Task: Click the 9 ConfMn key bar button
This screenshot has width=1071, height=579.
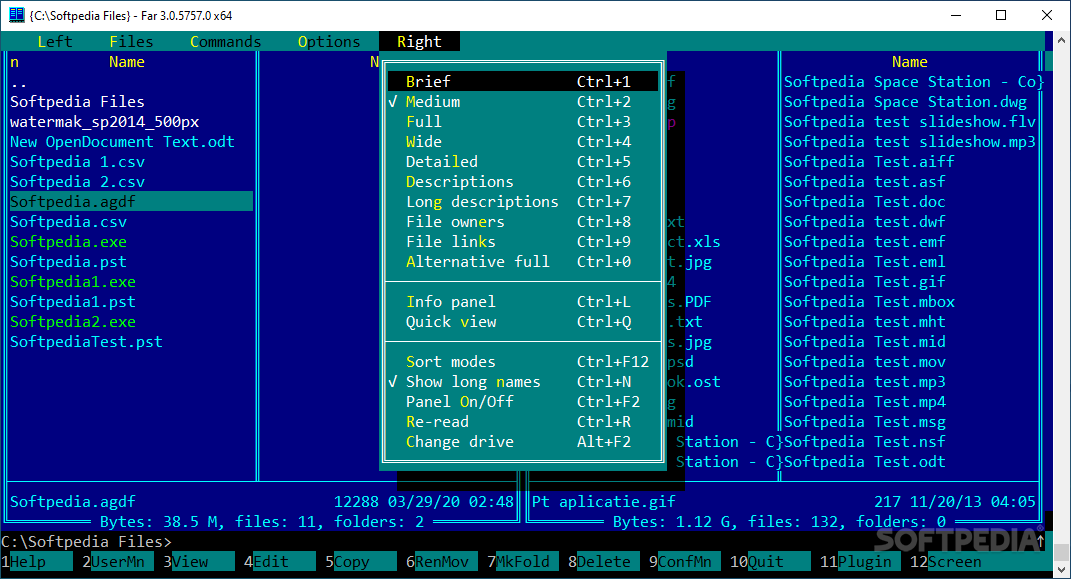Action: (684, 562)
